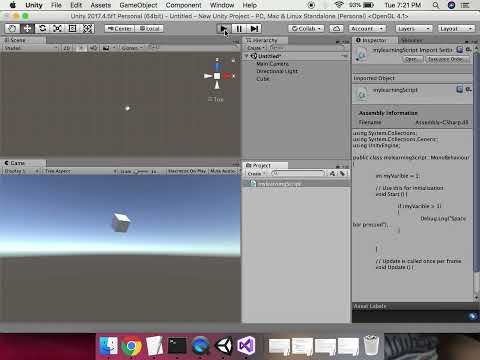Image resolution: width=480 pixels, height=360 pixels.
Task: Select mylearningScript asset in Project
Action: (x=296, y=184)
